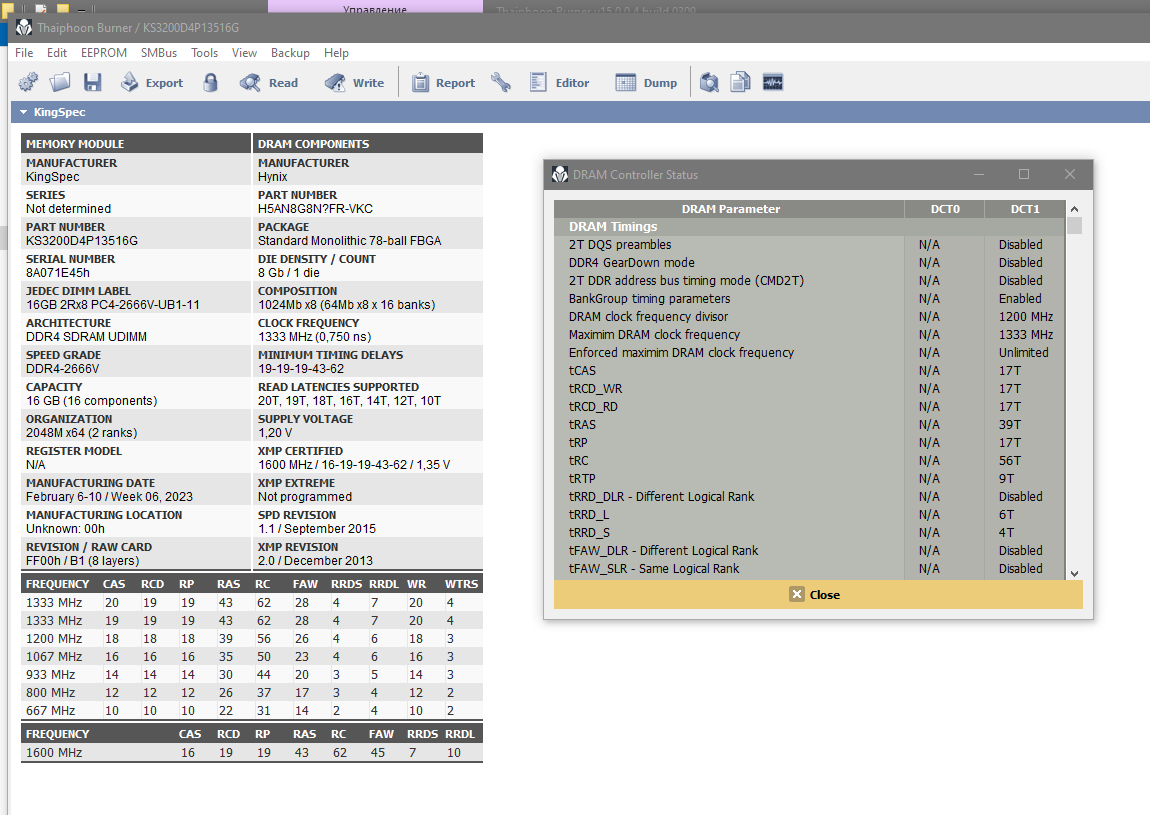Click speed grade DDR4-2666V value

[62, 369]
